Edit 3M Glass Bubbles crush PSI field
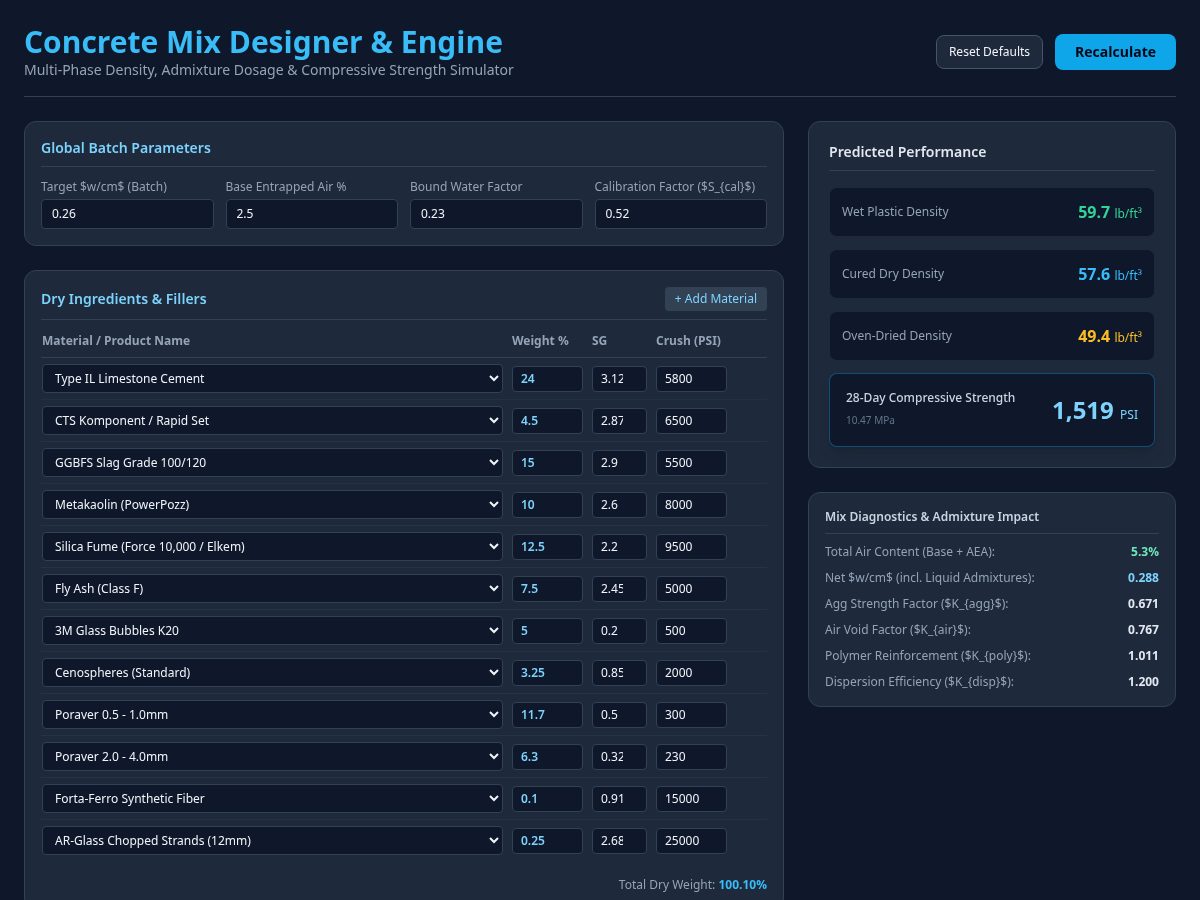1200x900 pixels. pyautogui.click(x=691, y=631)
